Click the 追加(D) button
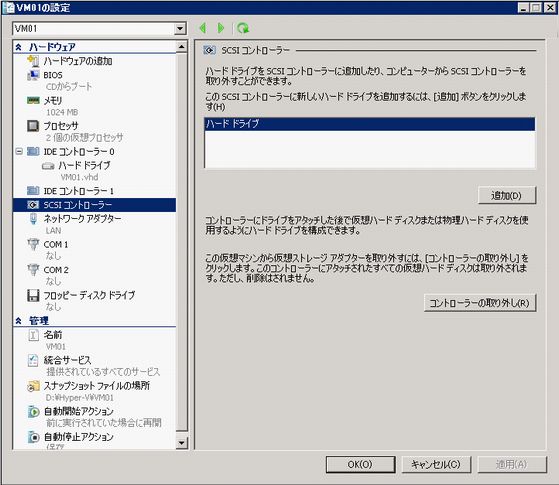Image resolution: width=559 pixels, height=485 pixels. click(x=507, y=195)
